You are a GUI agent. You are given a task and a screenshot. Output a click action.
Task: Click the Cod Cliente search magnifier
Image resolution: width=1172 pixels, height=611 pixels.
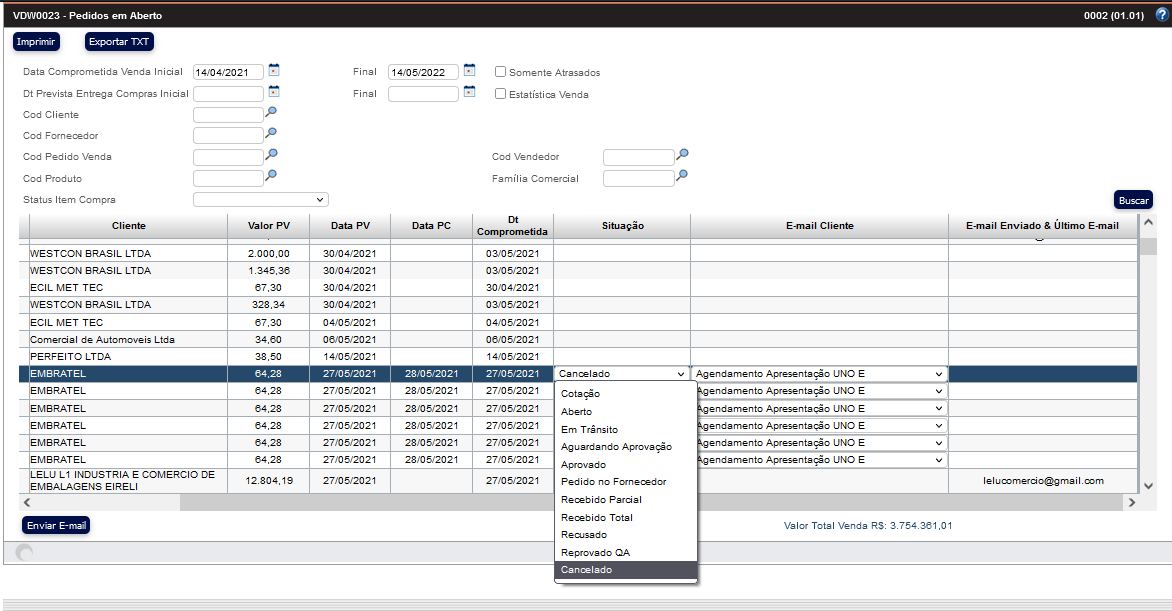(x=270, y=113)
